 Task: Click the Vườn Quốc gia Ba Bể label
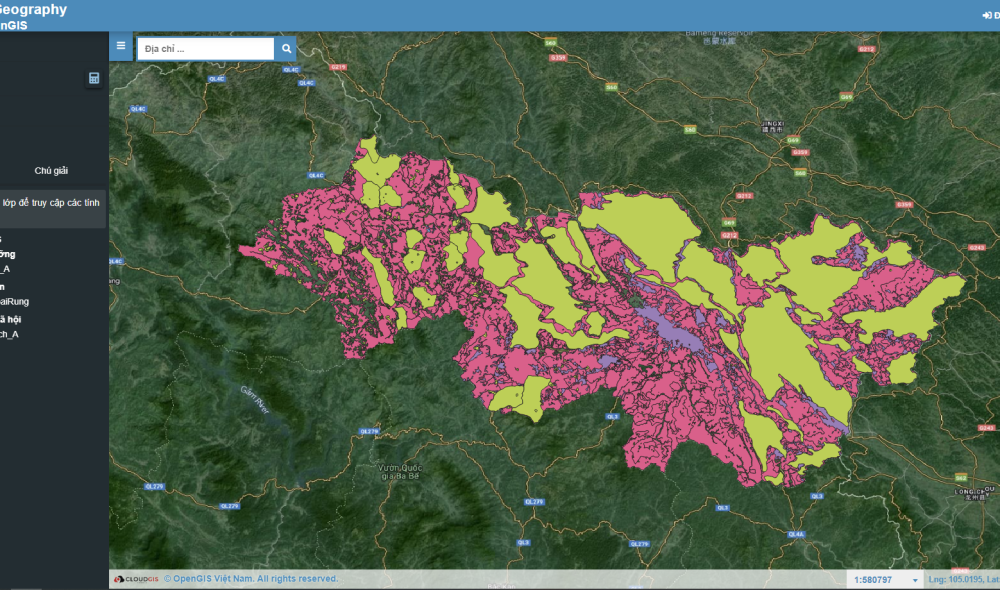(402, 472)
